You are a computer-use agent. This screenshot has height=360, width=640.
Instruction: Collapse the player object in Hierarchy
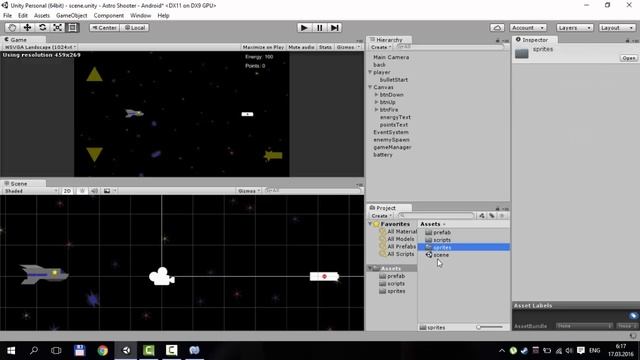370,72
